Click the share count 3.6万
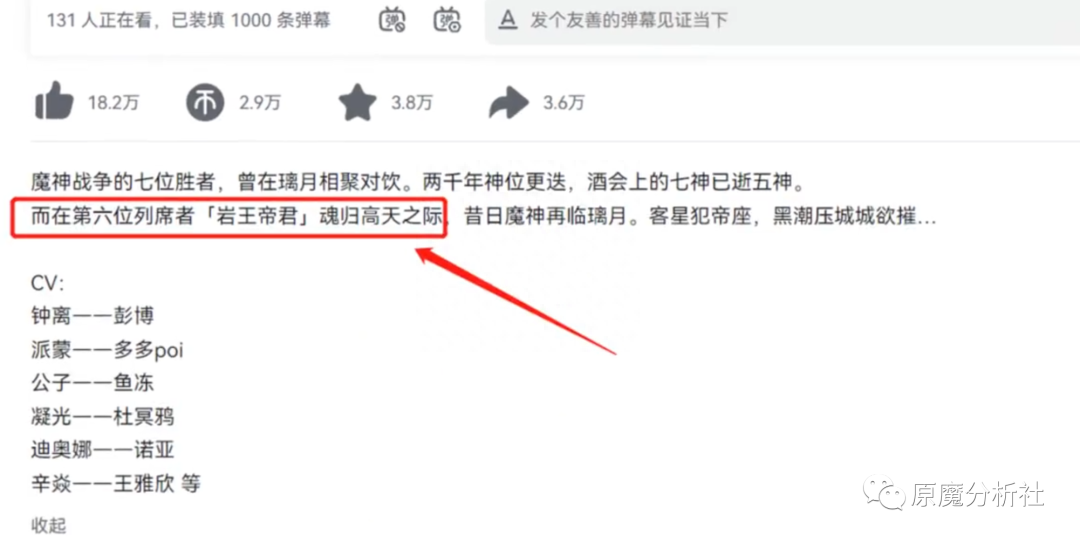 pyautogui.click(x=563, y=103)
